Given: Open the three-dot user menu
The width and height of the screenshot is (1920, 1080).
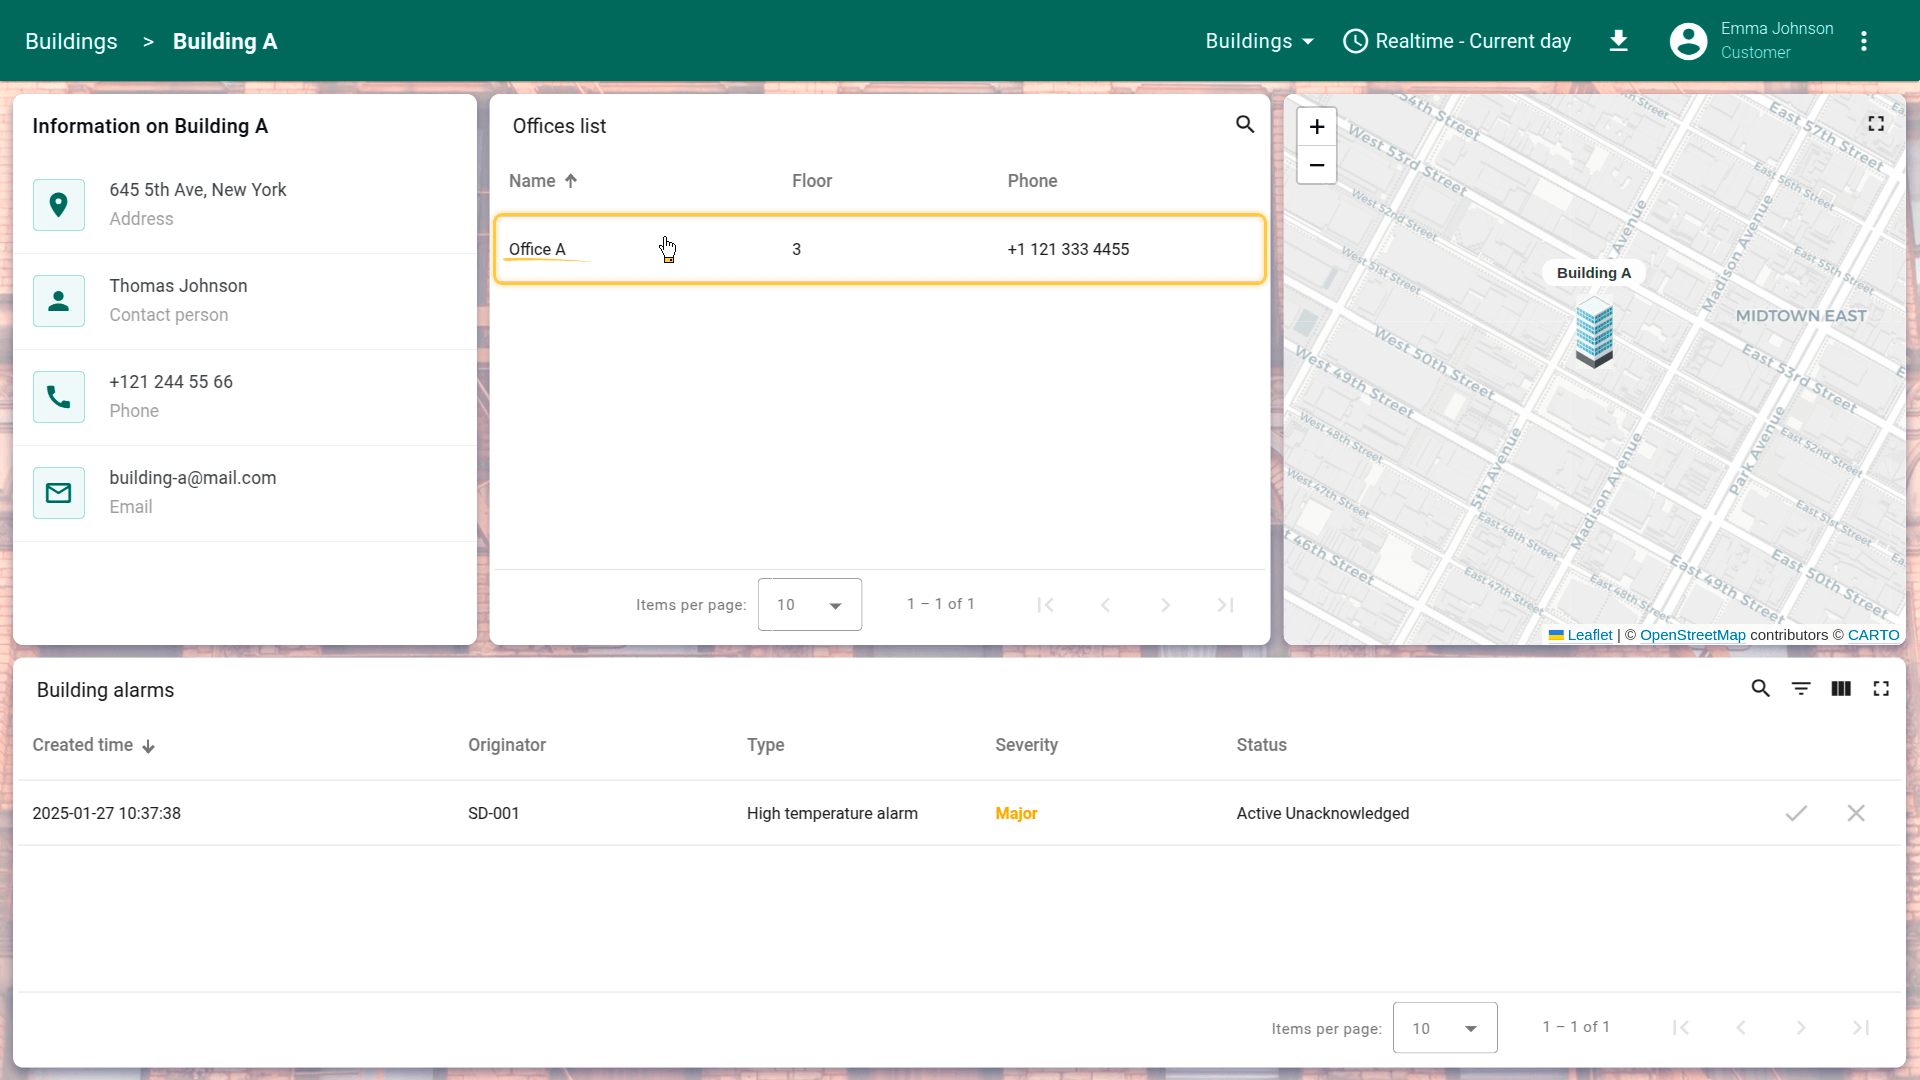Looking at the screenshot, I should [x=1863, y=41].
